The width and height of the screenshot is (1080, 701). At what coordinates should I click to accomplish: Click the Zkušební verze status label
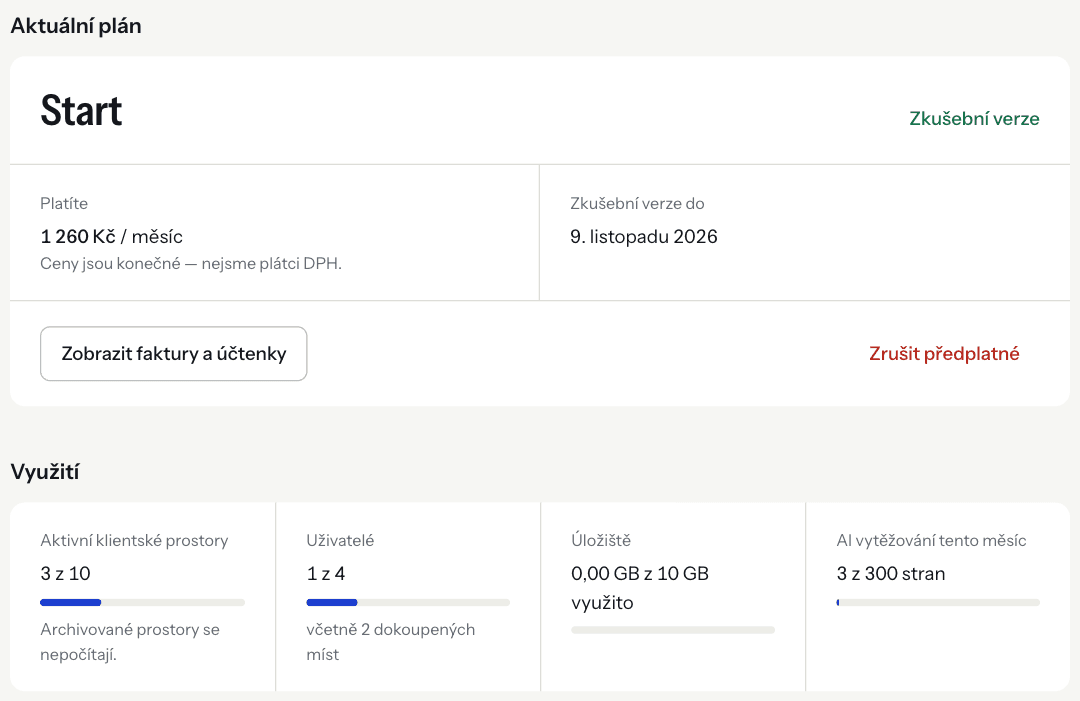(x=974, y=118)
